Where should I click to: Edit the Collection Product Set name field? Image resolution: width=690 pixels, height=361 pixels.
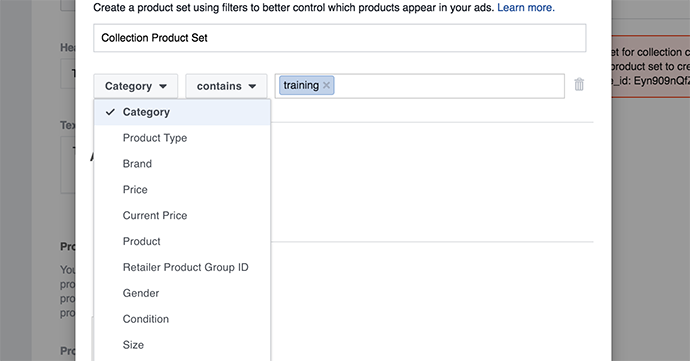click(340, 38)
